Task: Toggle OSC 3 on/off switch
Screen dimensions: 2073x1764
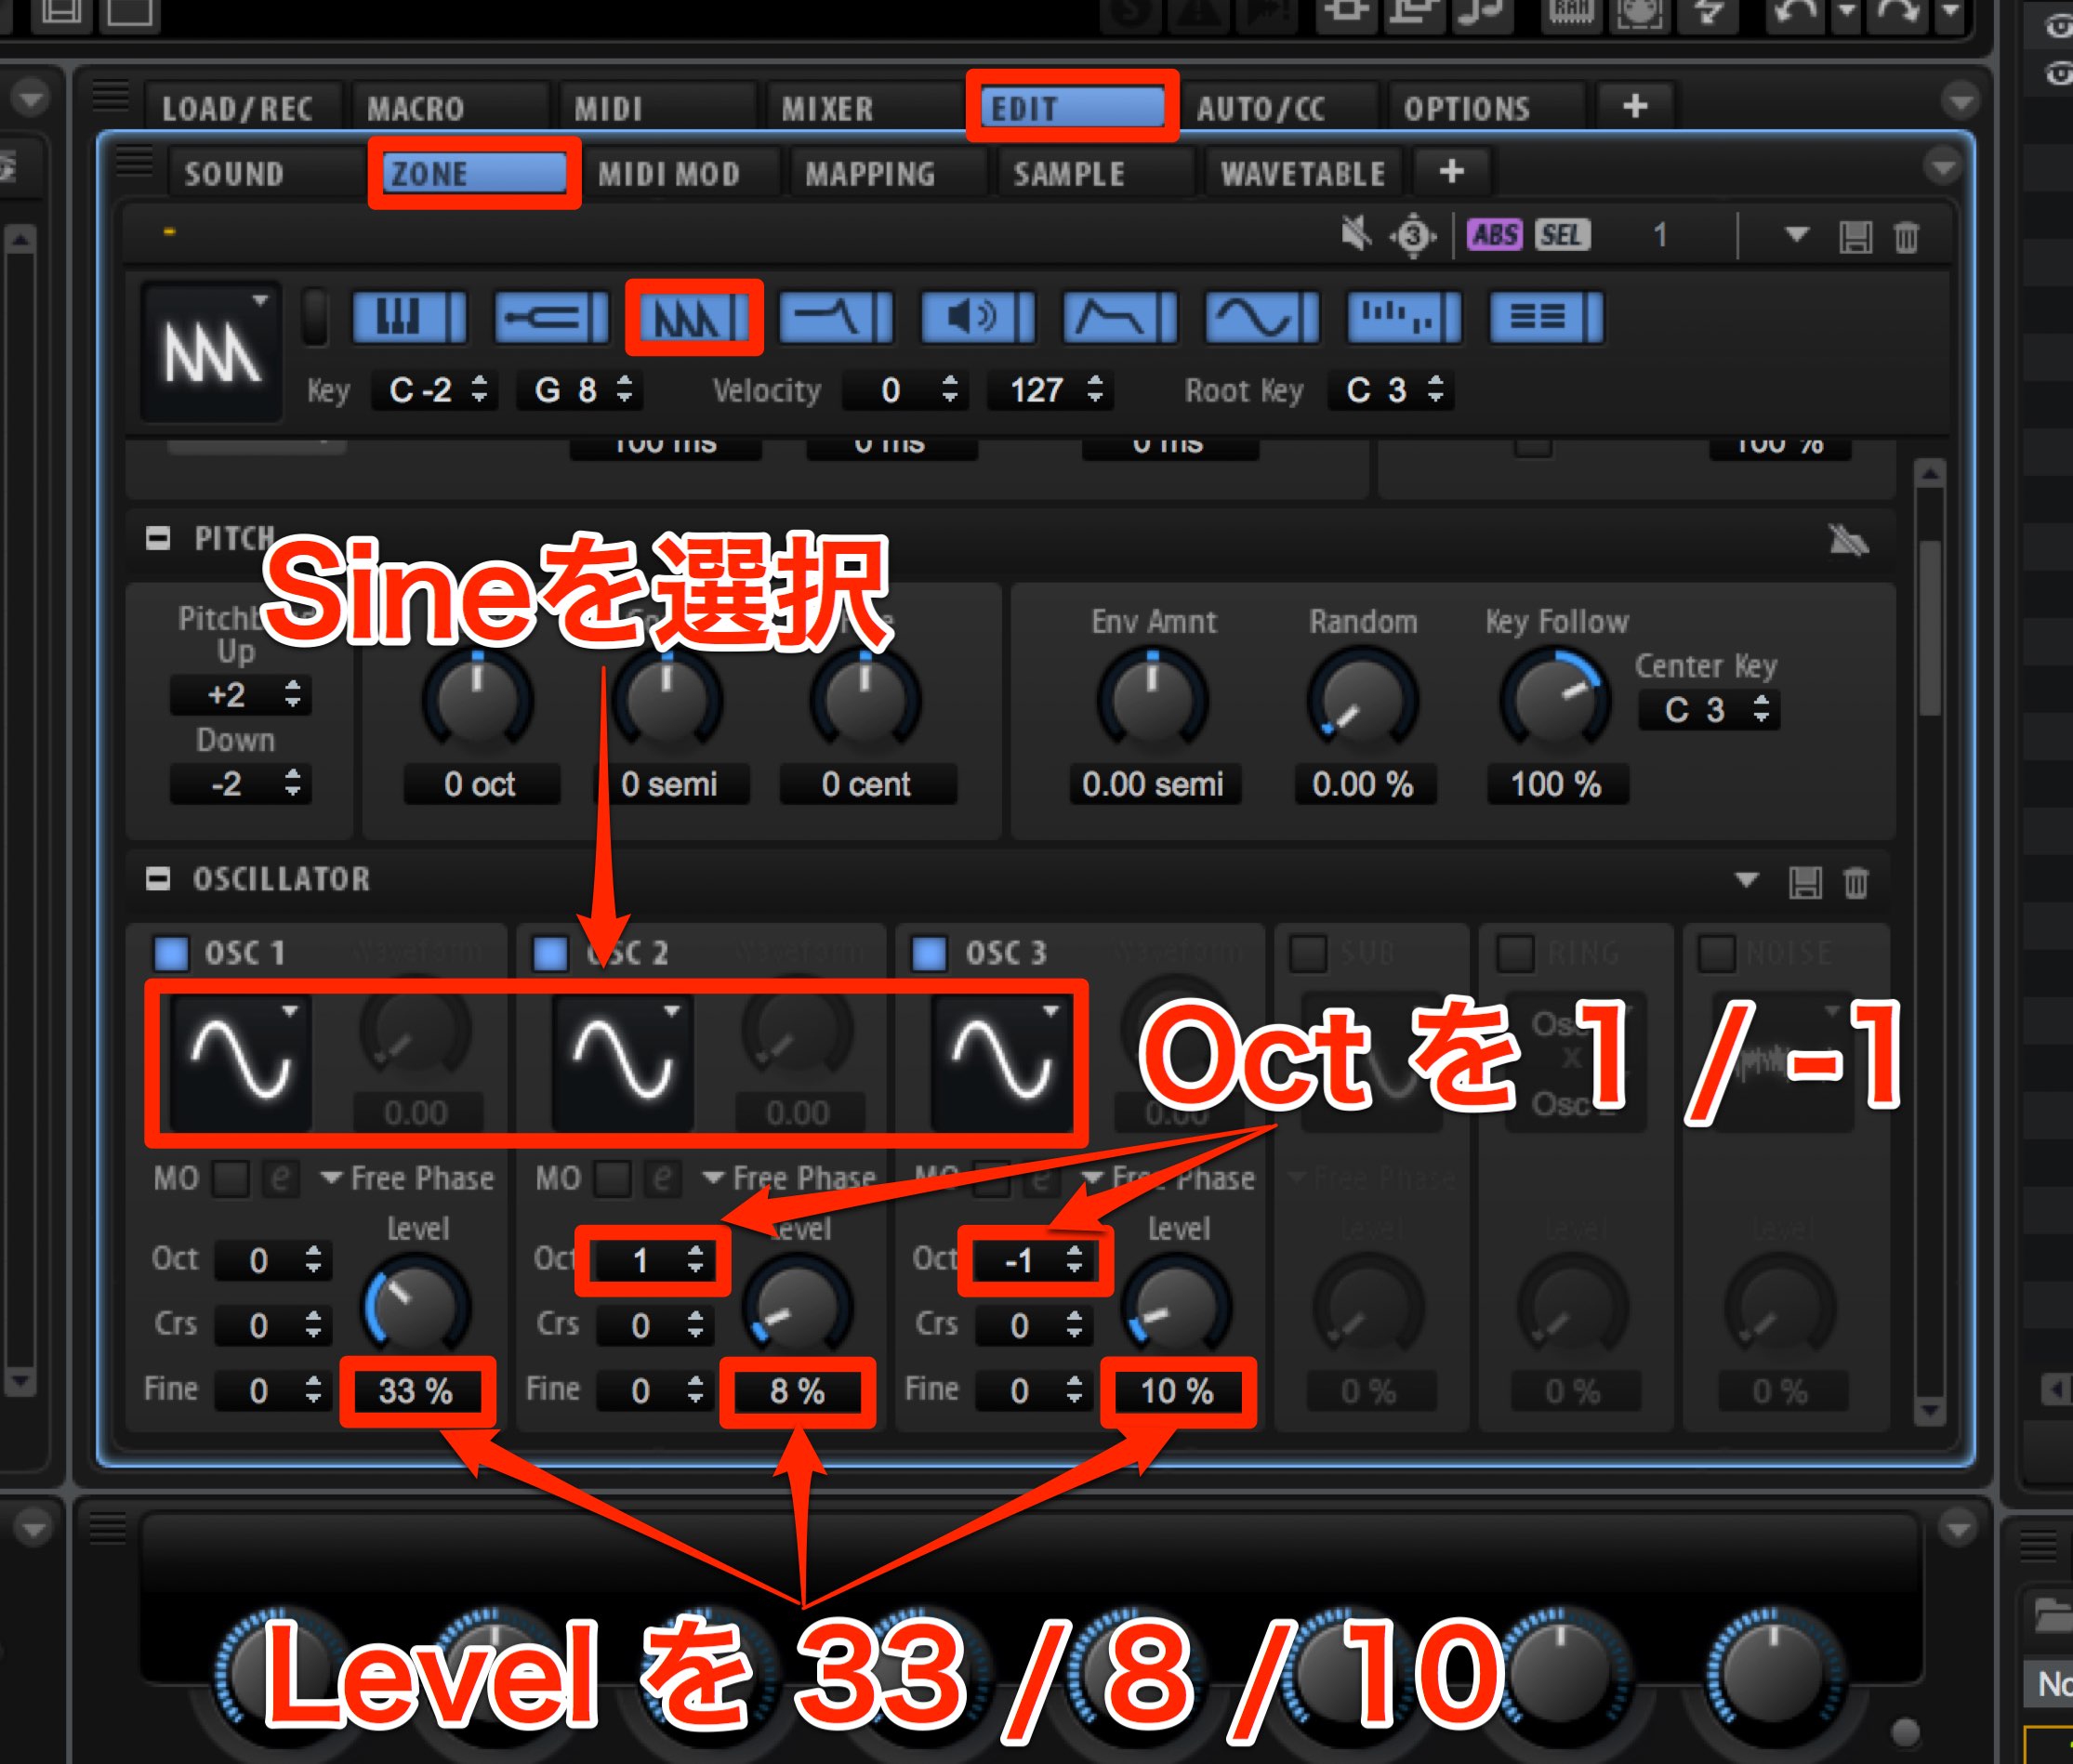Action: click(929, 953)
